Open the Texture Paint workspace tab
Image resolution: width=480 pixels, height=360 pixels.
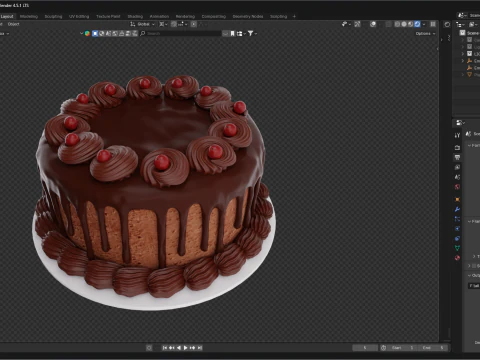(x=108, y=16)
